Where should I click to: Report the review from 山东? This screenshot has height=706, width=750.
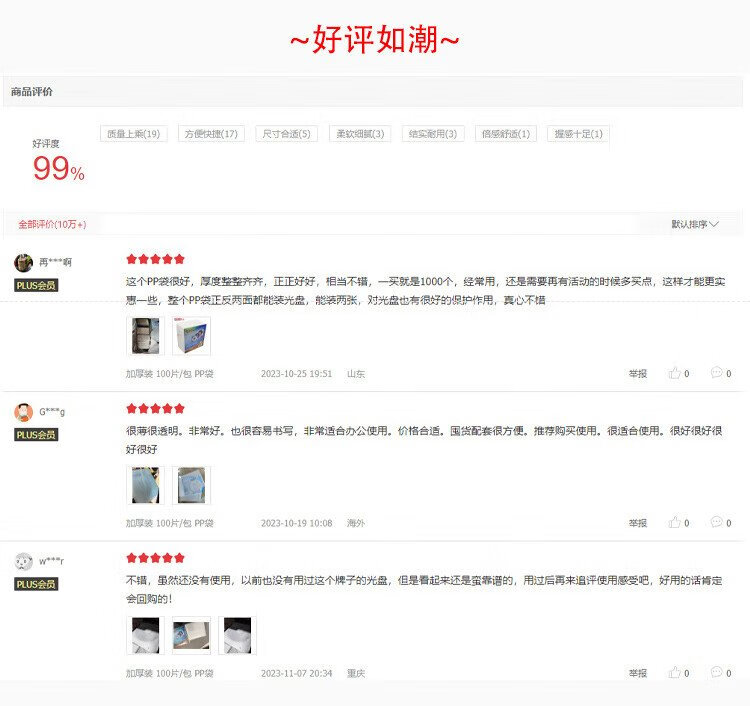click(x=638, y=374)
